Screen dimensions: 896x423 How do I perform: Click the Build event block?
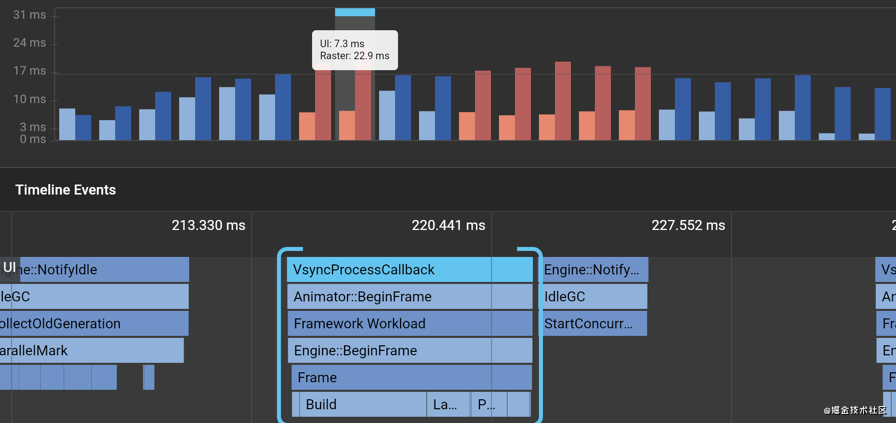(x=362, y=405)
